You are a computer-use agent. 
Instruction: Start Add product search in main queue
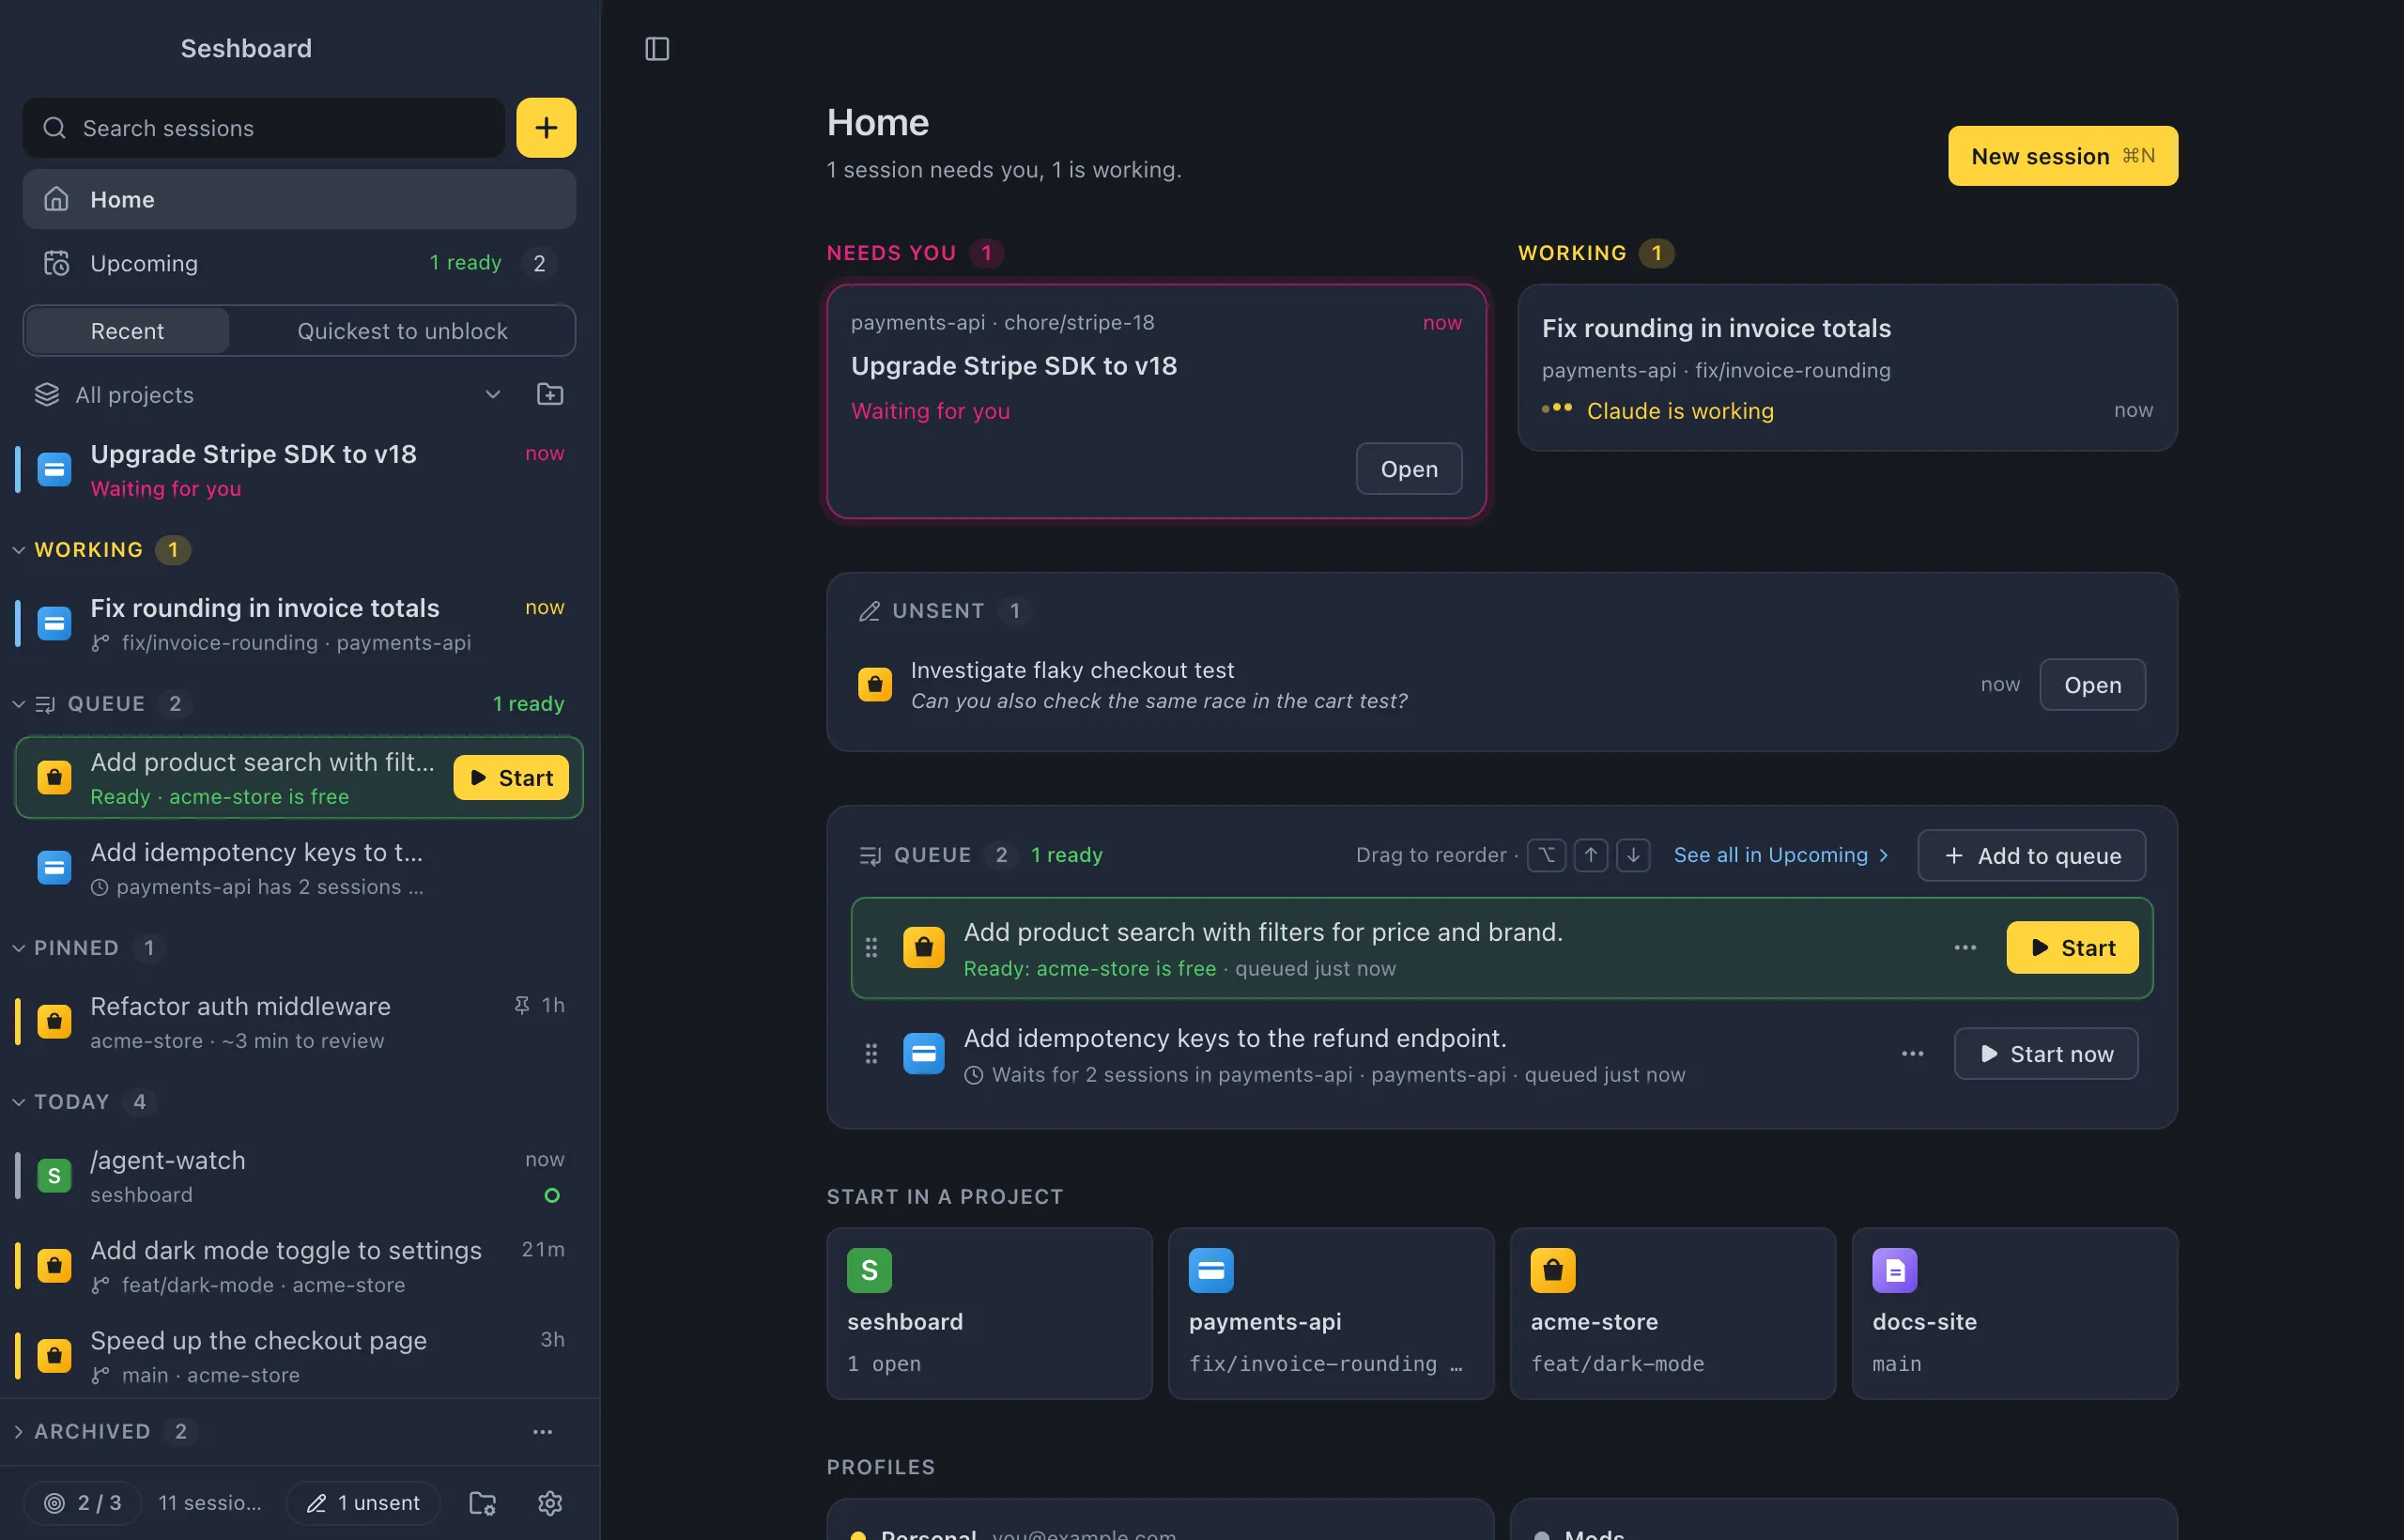[2072, 948]
